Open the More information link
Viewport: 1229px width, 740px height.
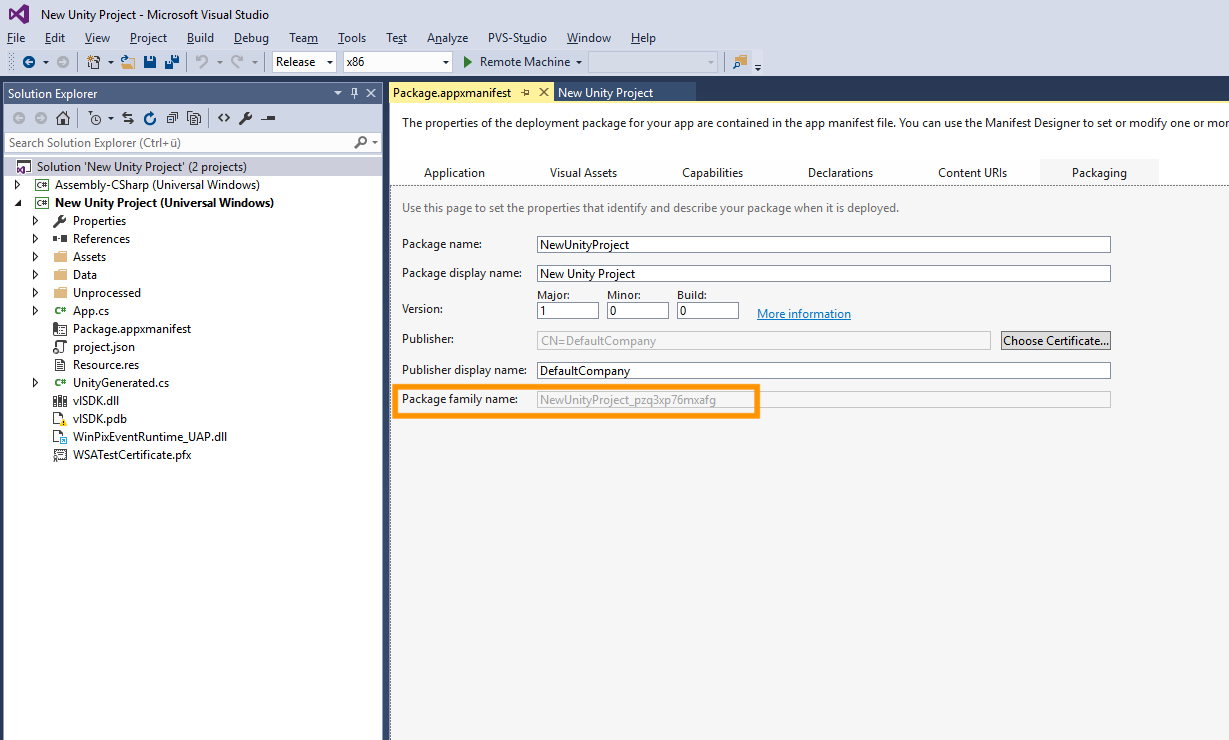tap(803, 314)
